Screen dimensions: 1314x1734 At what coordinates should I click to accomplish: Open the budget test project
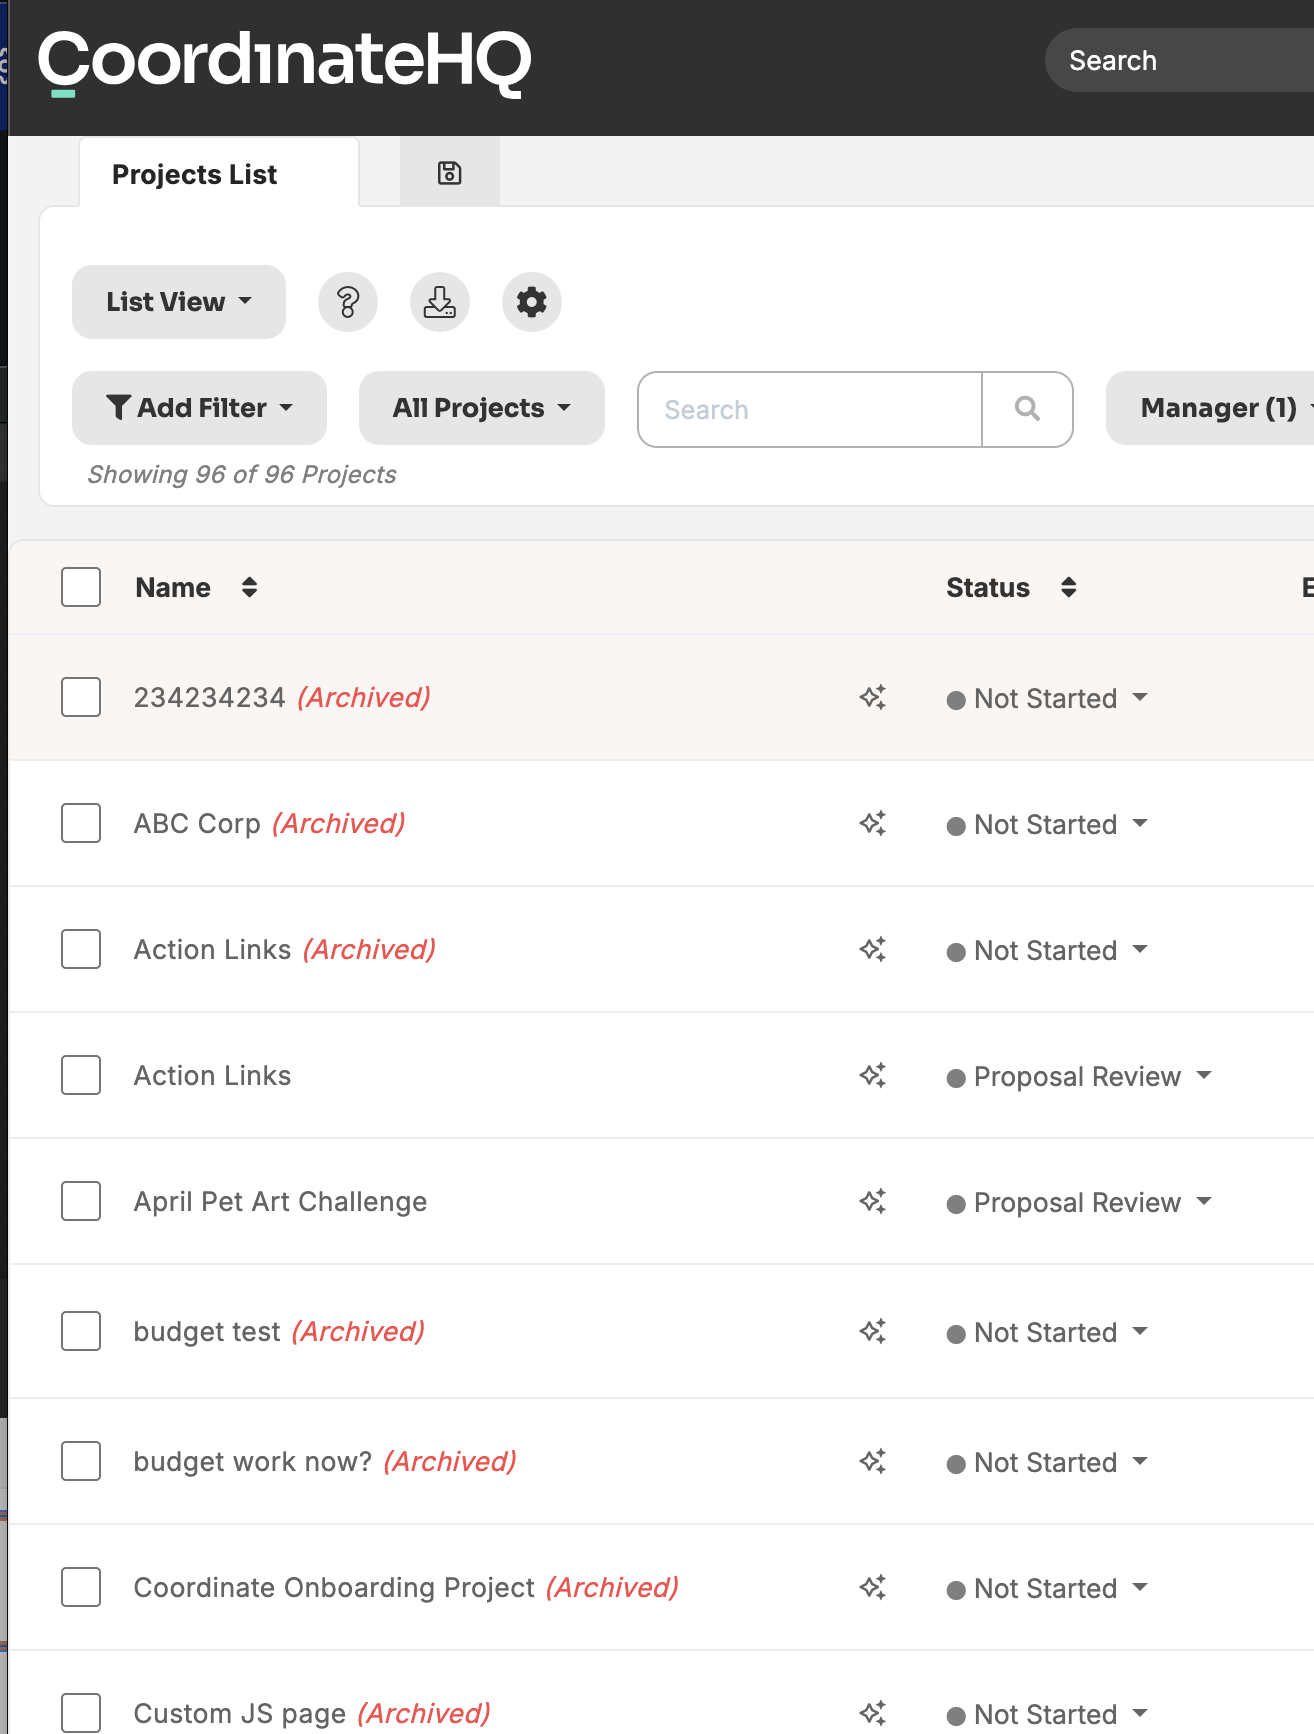[207, 1331]
